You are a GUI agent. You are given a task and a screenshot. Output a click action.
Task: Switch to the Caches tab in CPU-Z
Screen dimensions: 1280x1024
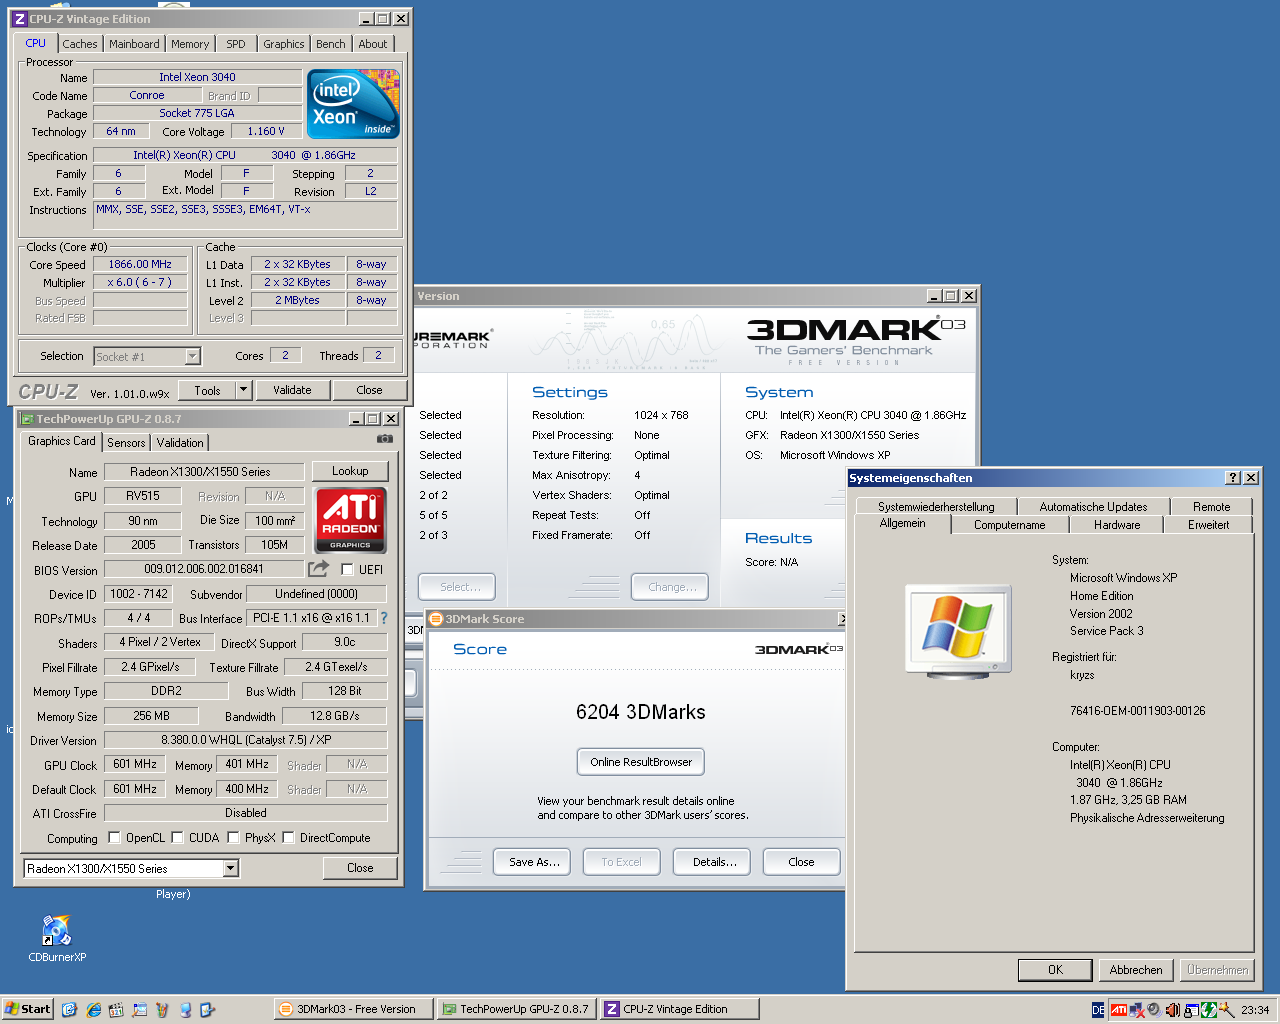click(80, 44)
